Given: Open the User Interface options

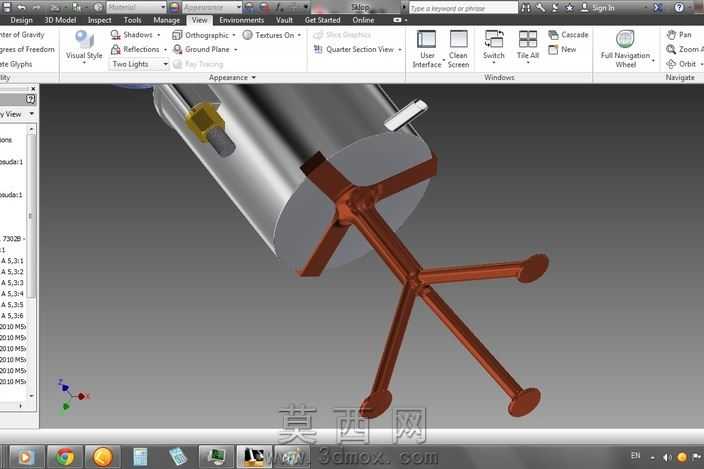Looking at the screenshot, I should click(x=427, y=49).
